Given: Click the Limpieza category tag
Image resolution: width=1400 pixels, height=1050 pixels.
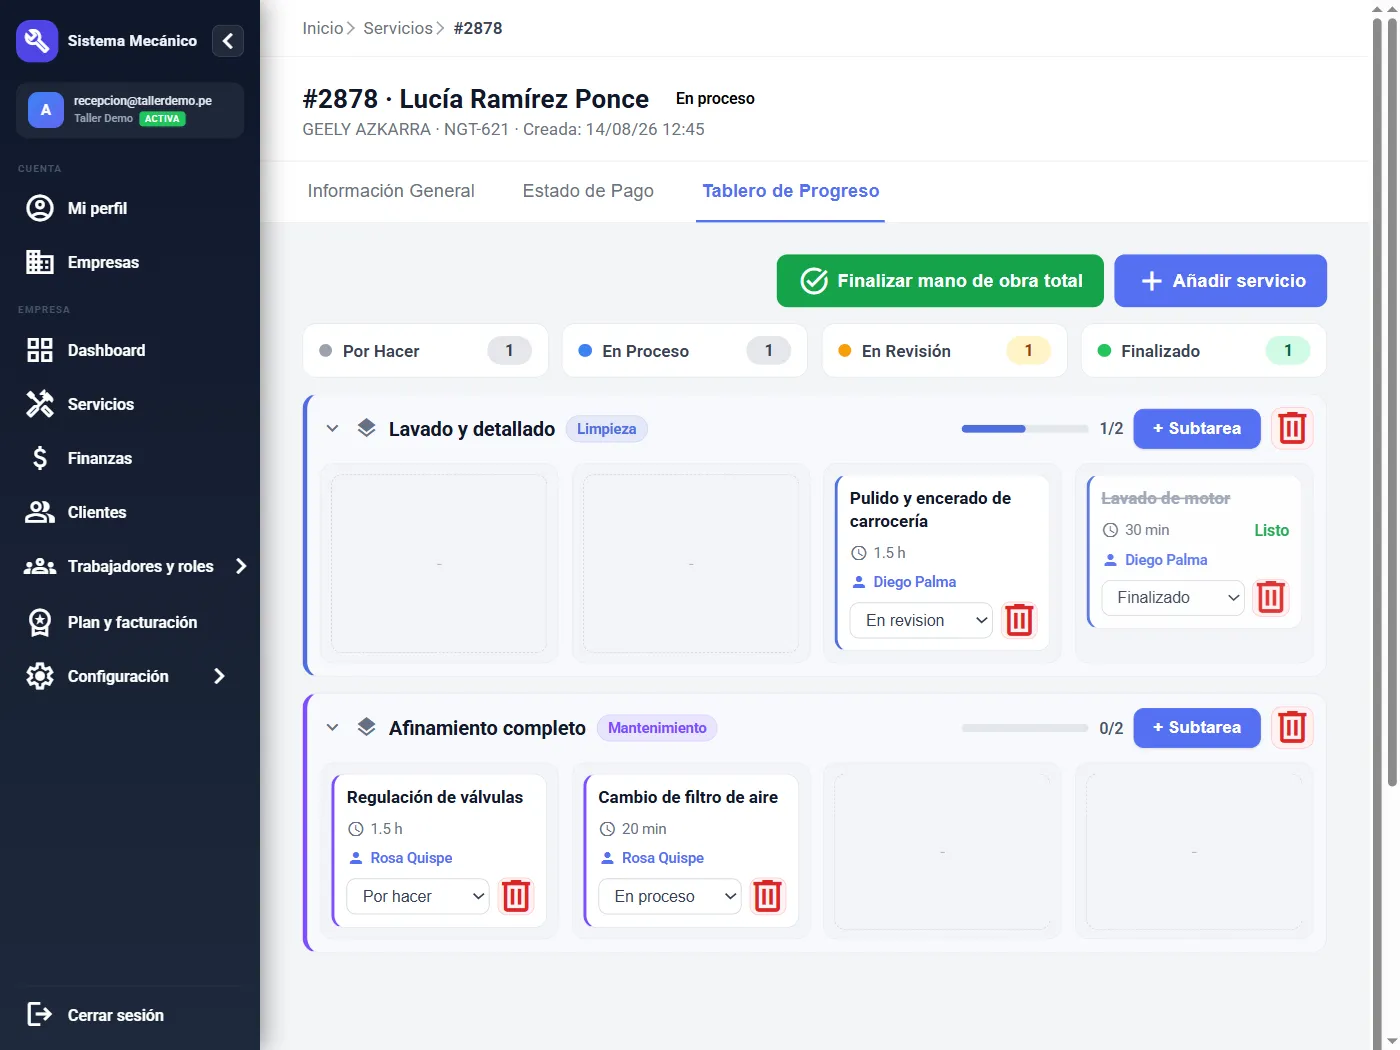Looking at the screenshot, I should (606, 429).
